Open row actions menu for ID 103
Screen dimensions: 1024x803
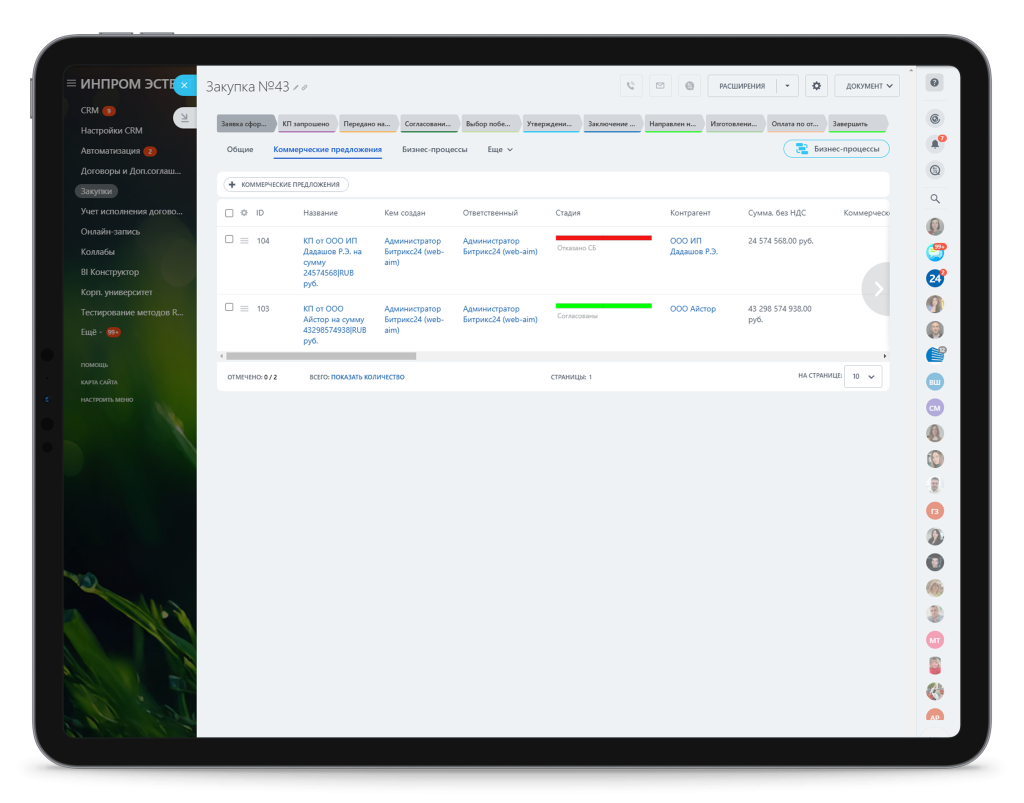pyautogui.click(x=244, y=309)
